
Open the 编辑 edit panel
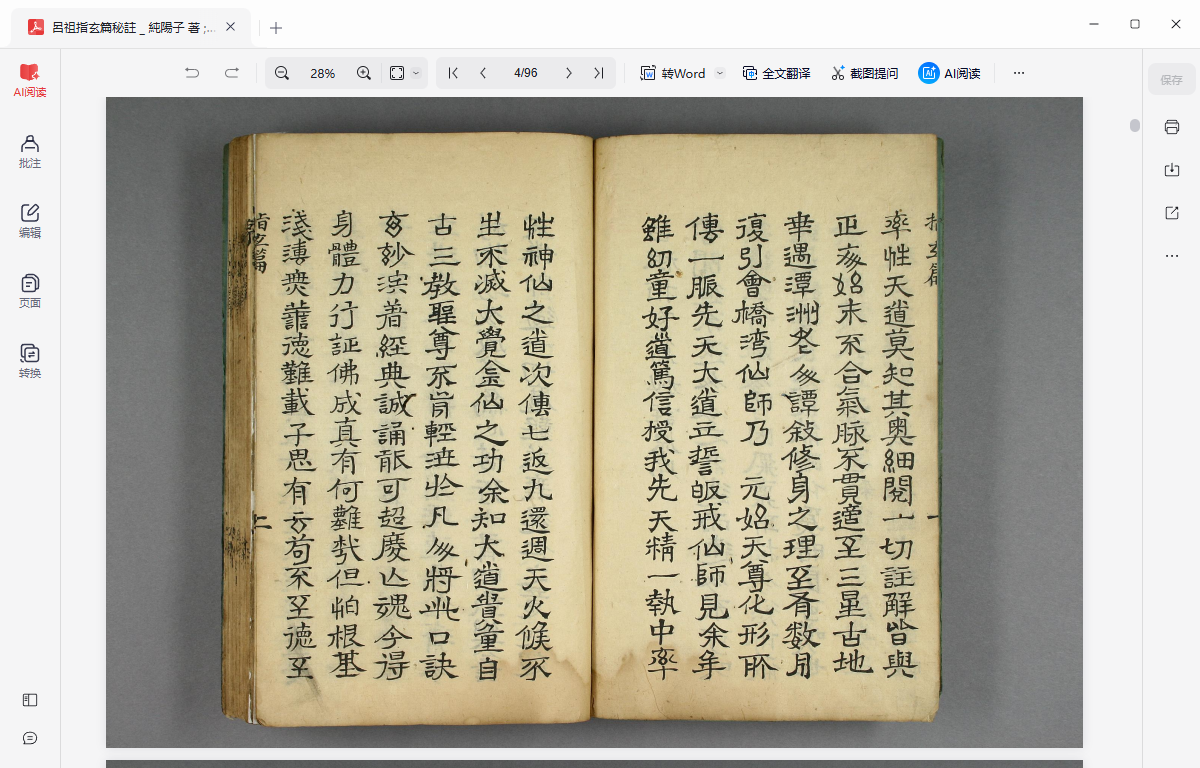[x=30, y=221]
